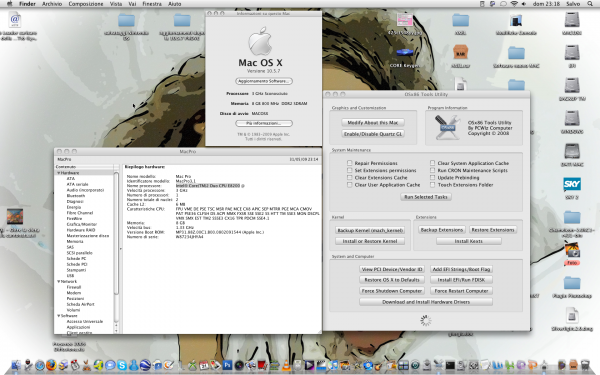Launch VLC cone icon in Dock
The height and width of the screenshot is (375, 600).
tap(286, 365)
